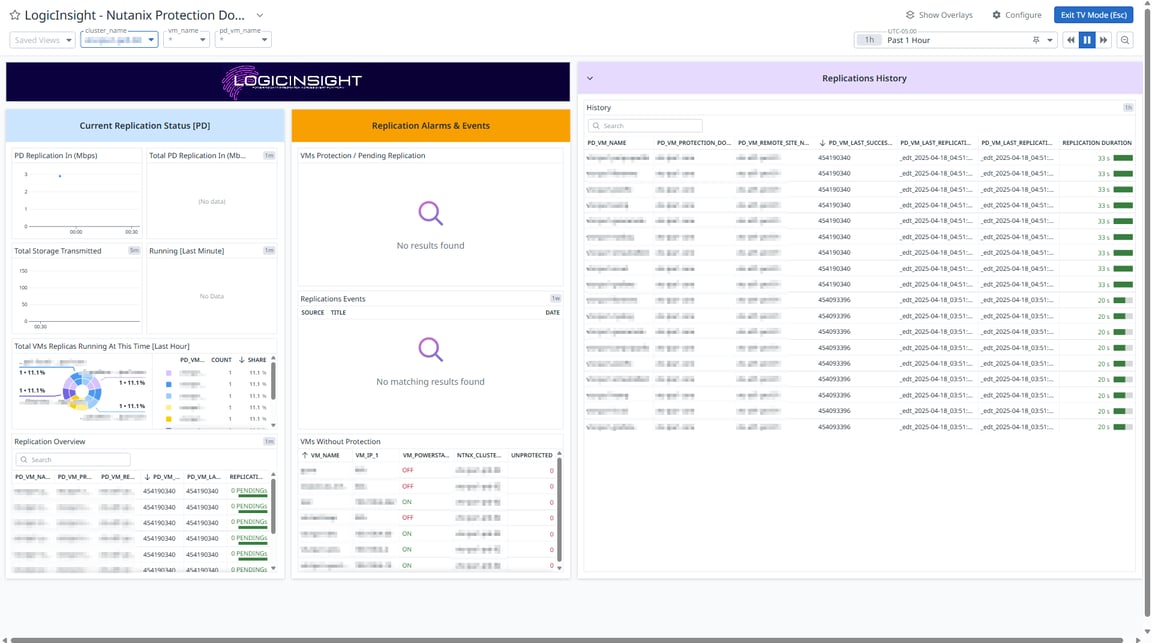Sort Replication Overview by PD_VM_NA... column
Screen dimensions: 1152x643
pos(32,477)
